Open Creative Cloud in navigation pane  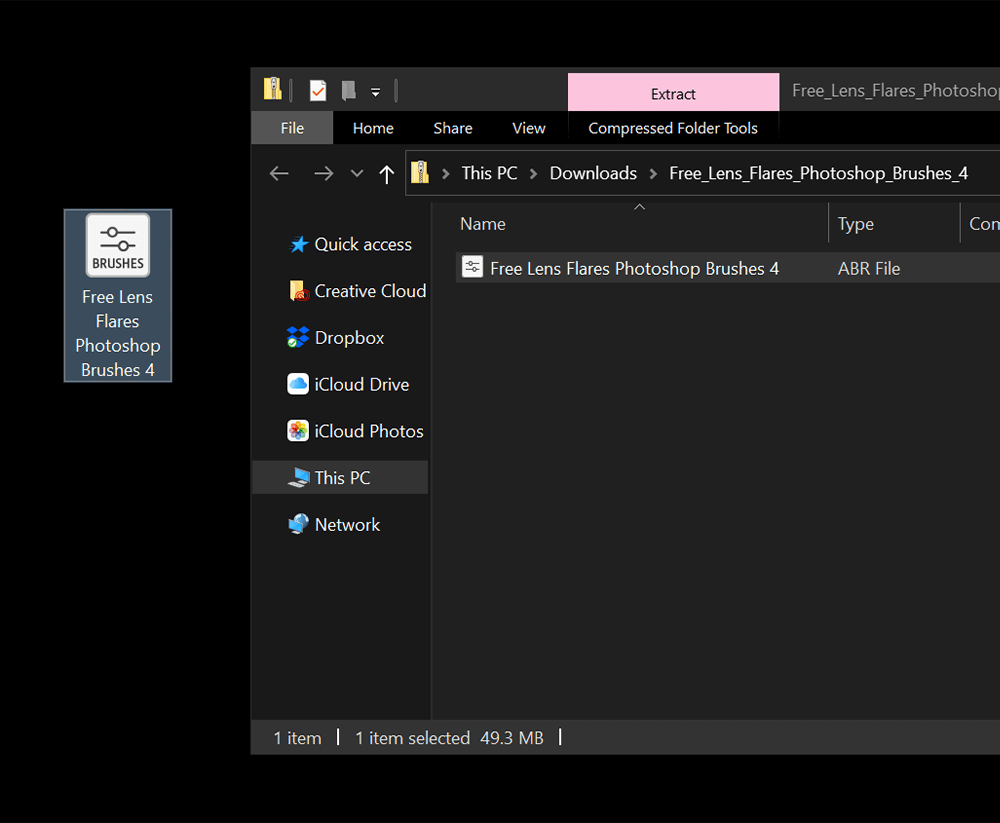pos(370,291)
